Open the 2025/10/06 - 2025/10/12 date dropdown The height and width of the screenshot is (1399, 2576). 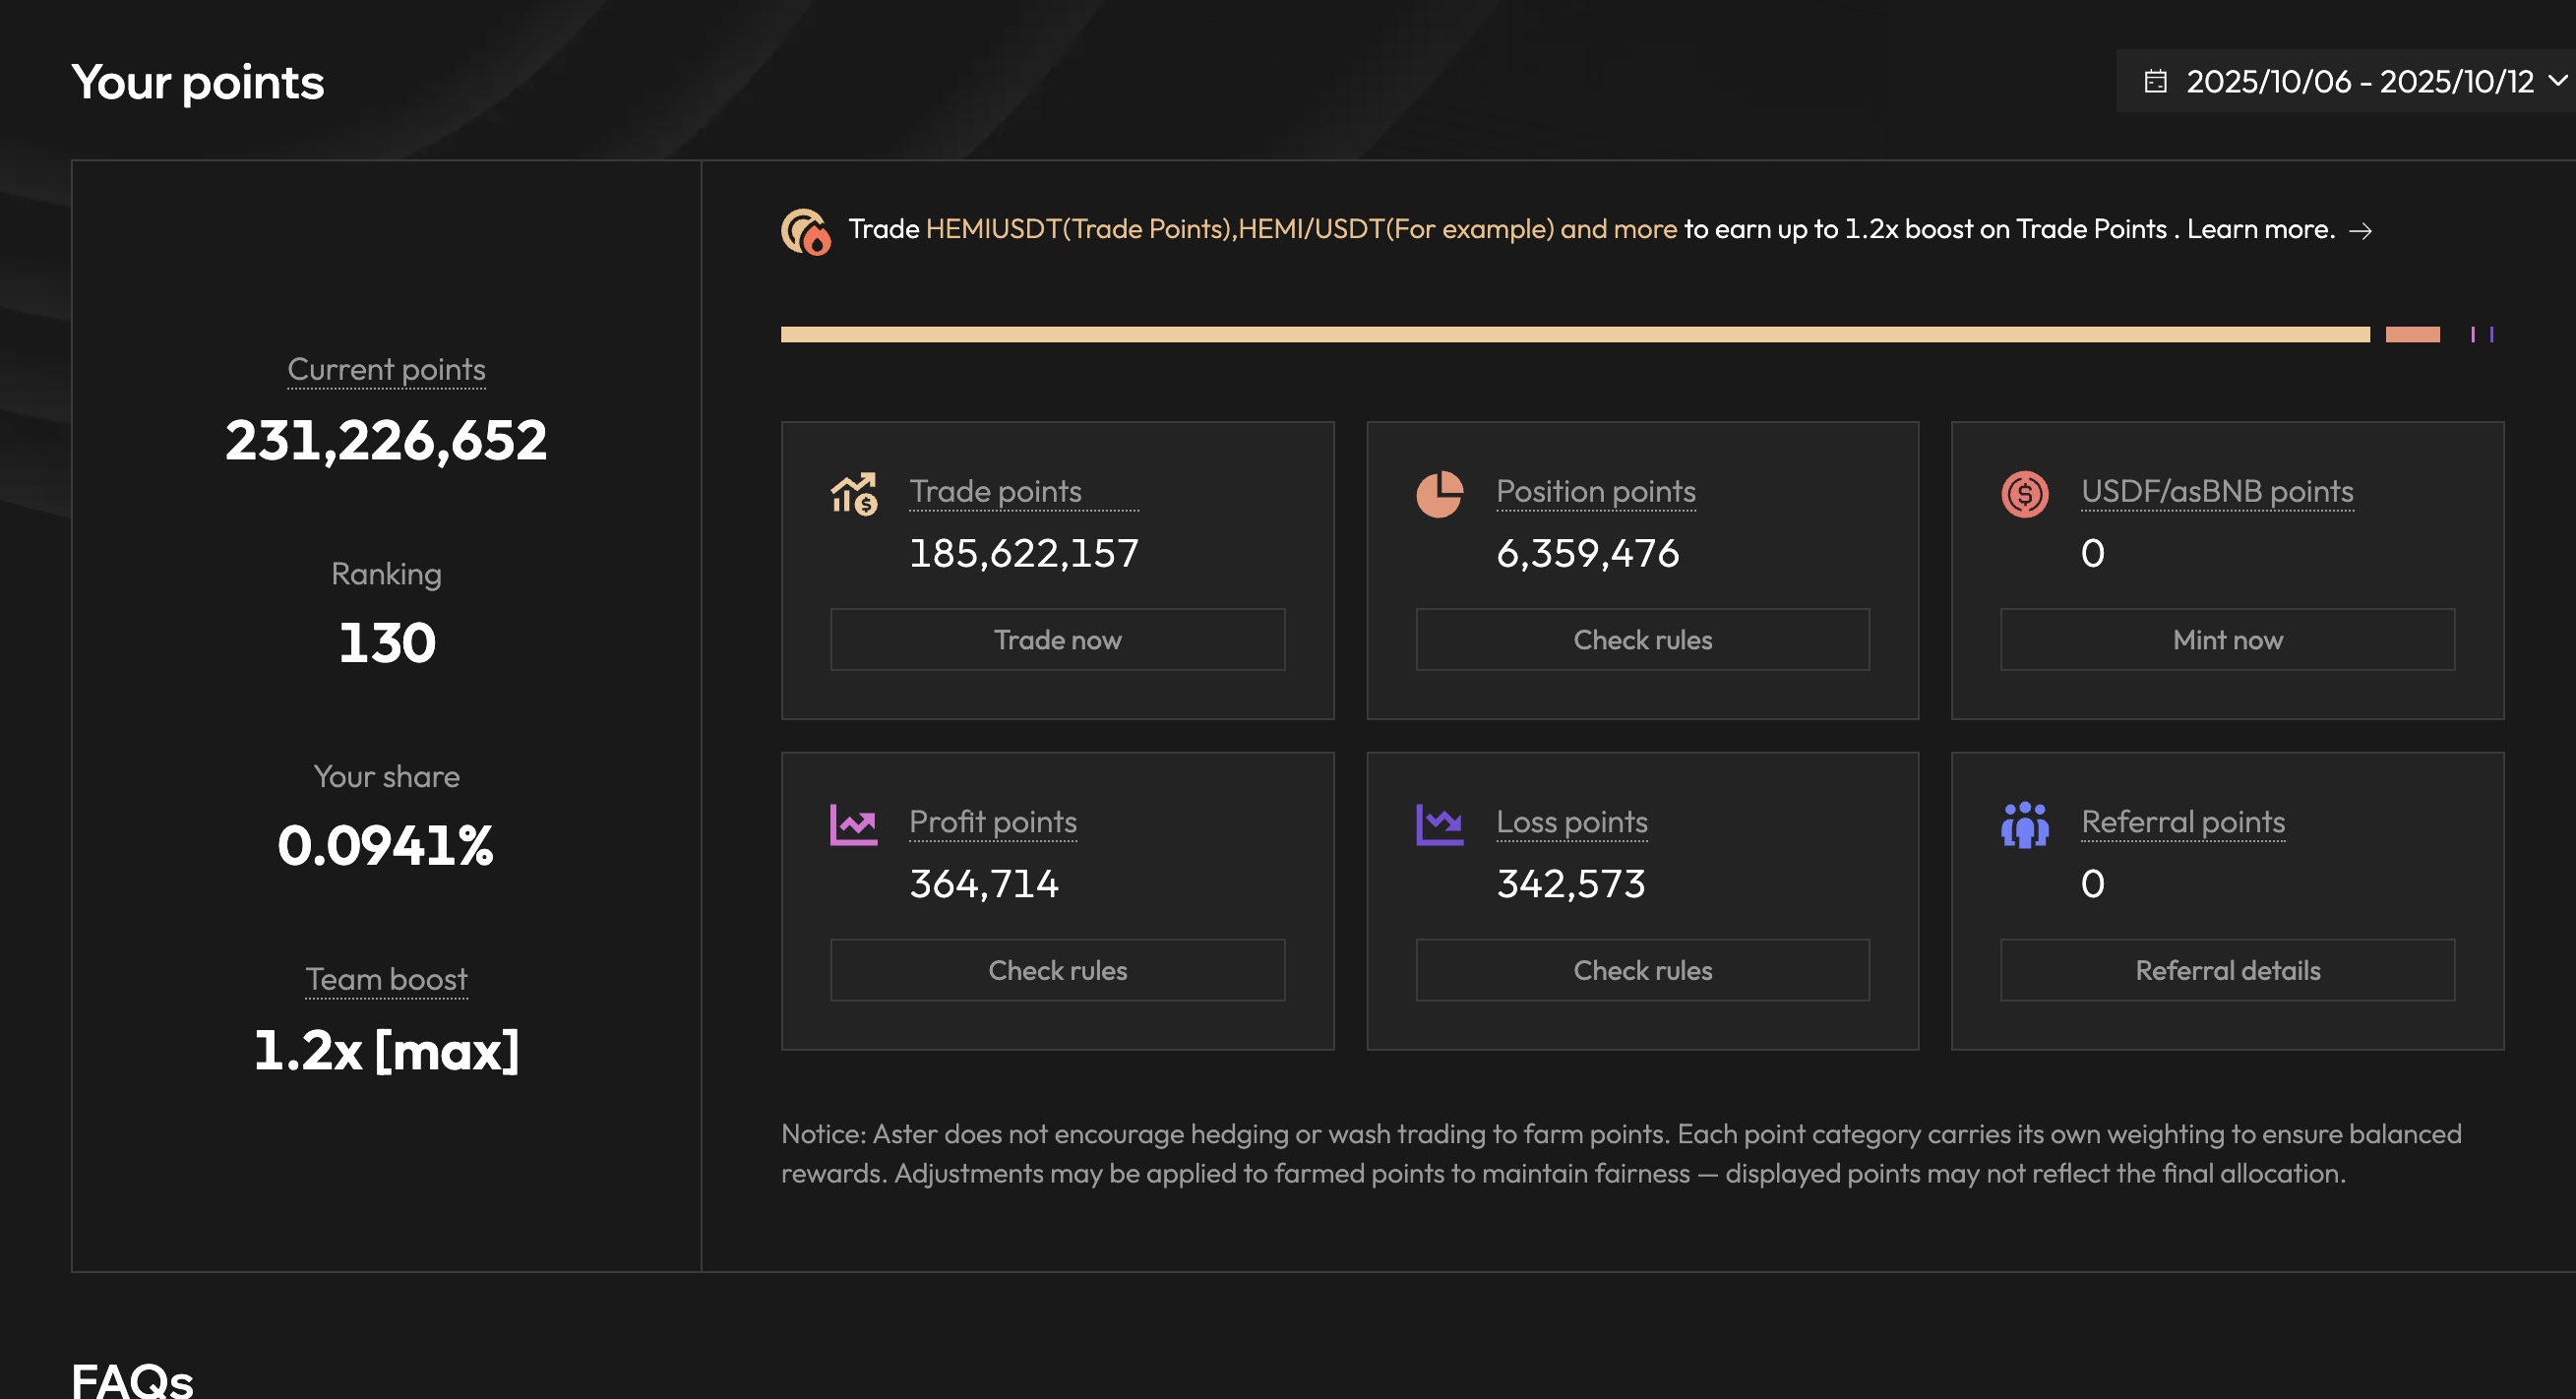click(x=2359, y=81)
